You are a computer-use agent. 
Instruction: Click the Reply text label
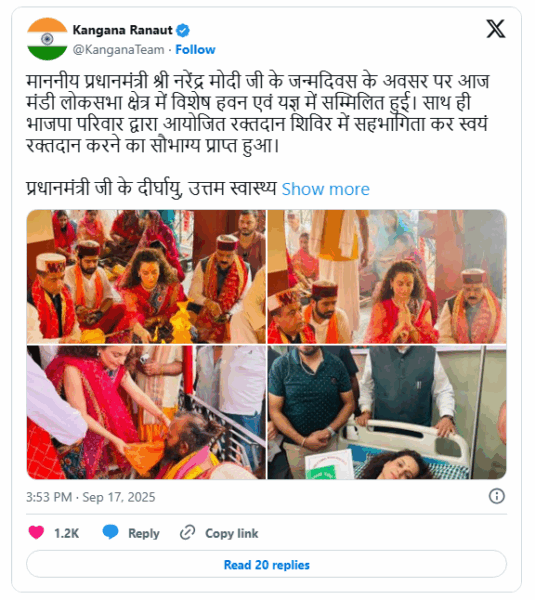pyautogui.click(x=144, y=533)
